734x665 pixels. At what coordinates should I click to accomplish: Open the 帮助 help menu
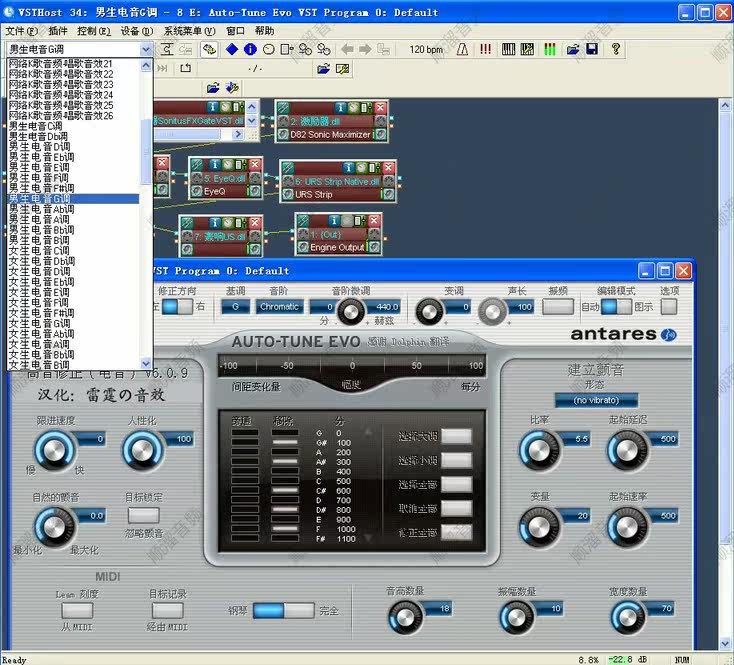point(264,31)
